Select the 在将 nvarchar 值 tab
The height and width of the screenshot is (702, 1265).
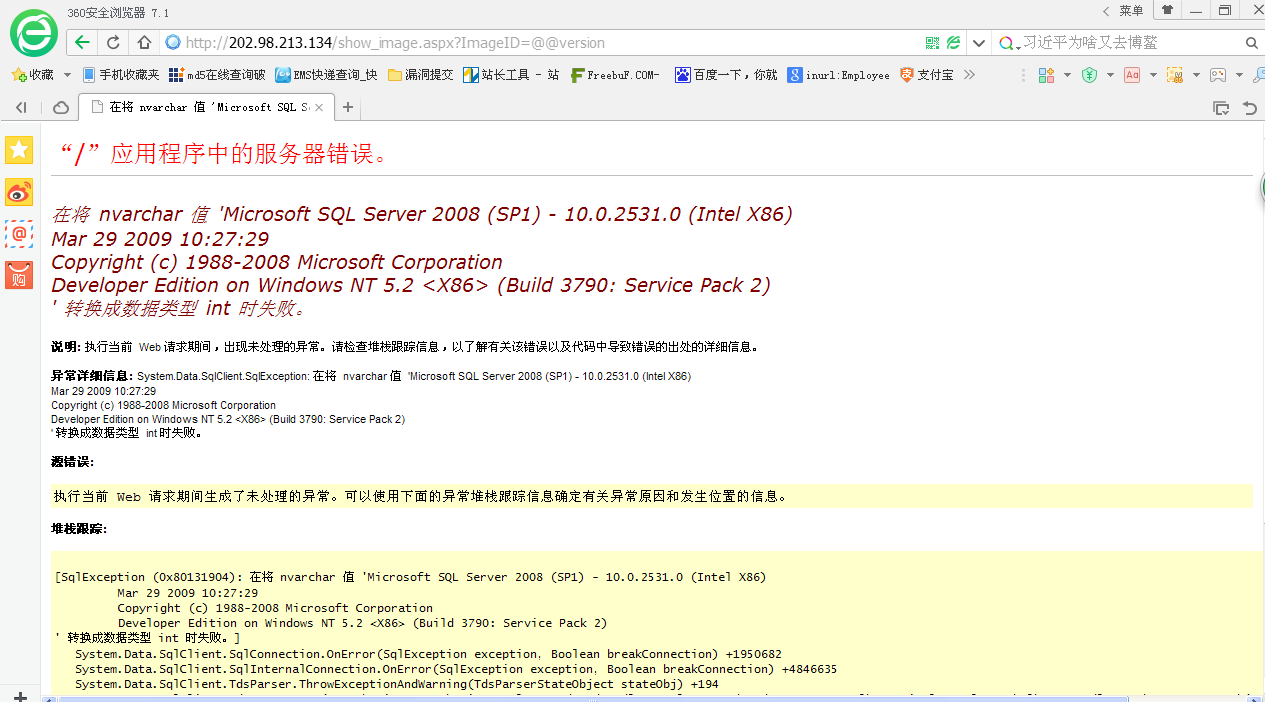(x=205, y=107)
